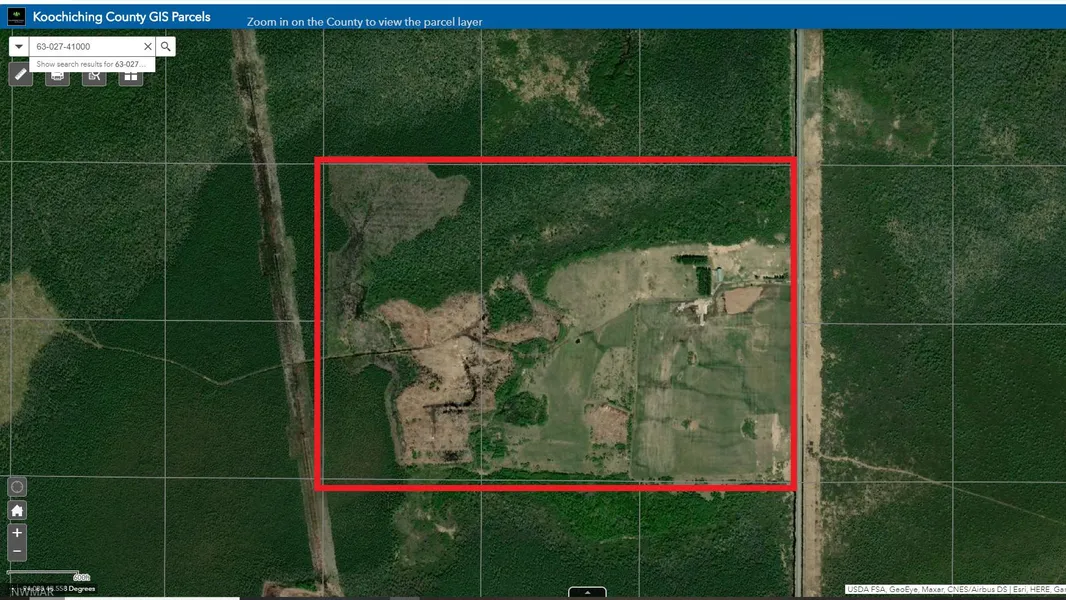Open the search source dropdown arrow
The height and width of the screenshot is (600, 1066).
click(19, 47)
